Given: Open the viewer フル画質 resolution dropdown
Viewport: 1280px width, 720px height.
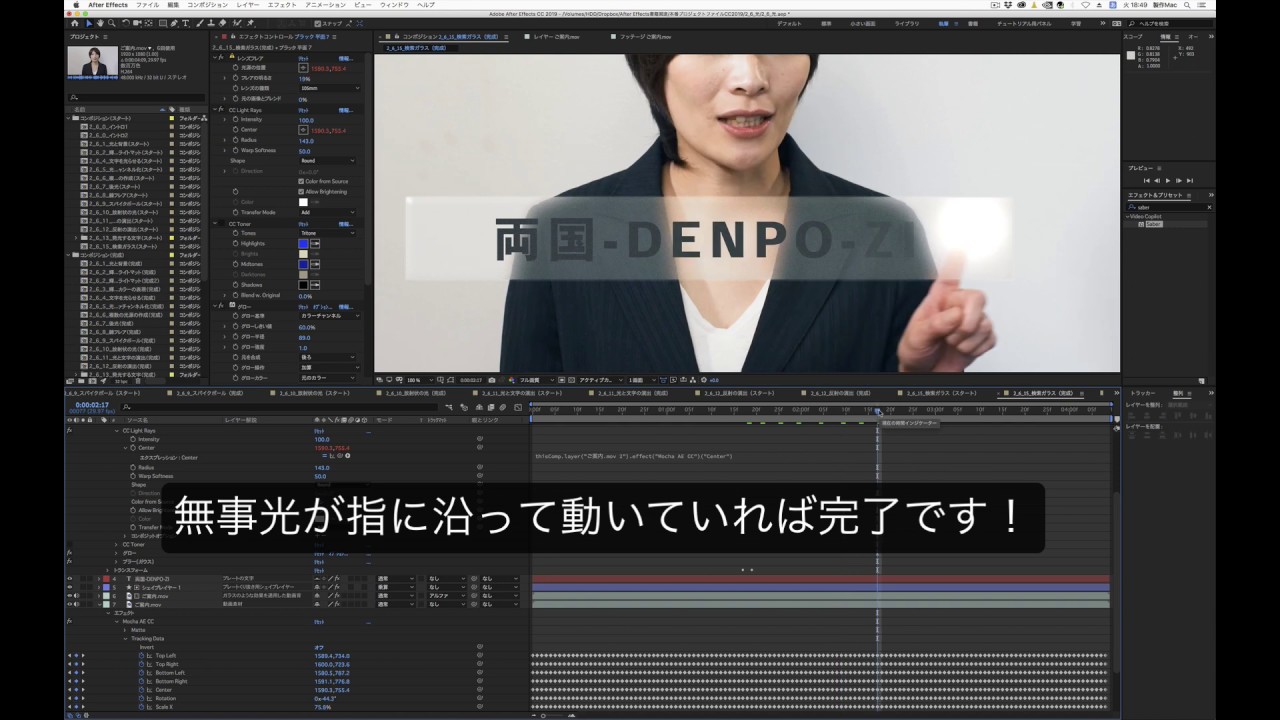Looking at the screenshot, I should coord(537,380).
